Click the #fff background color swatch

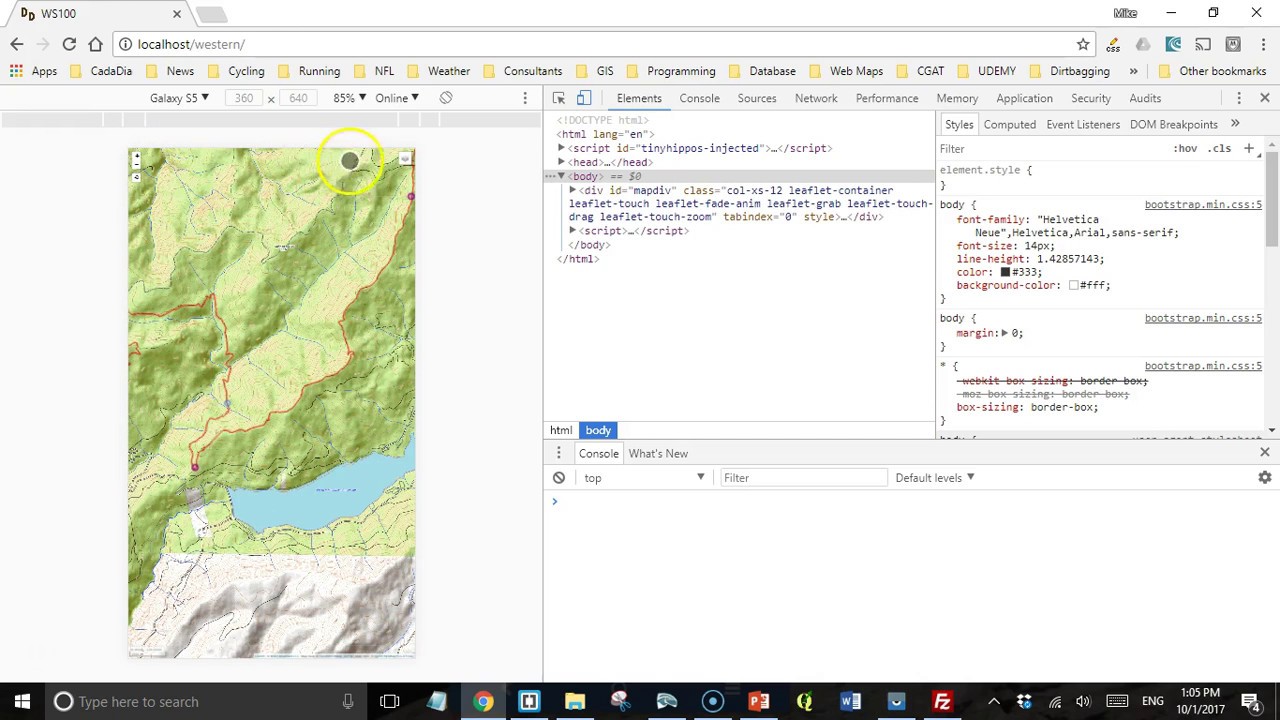[1073, 285]
